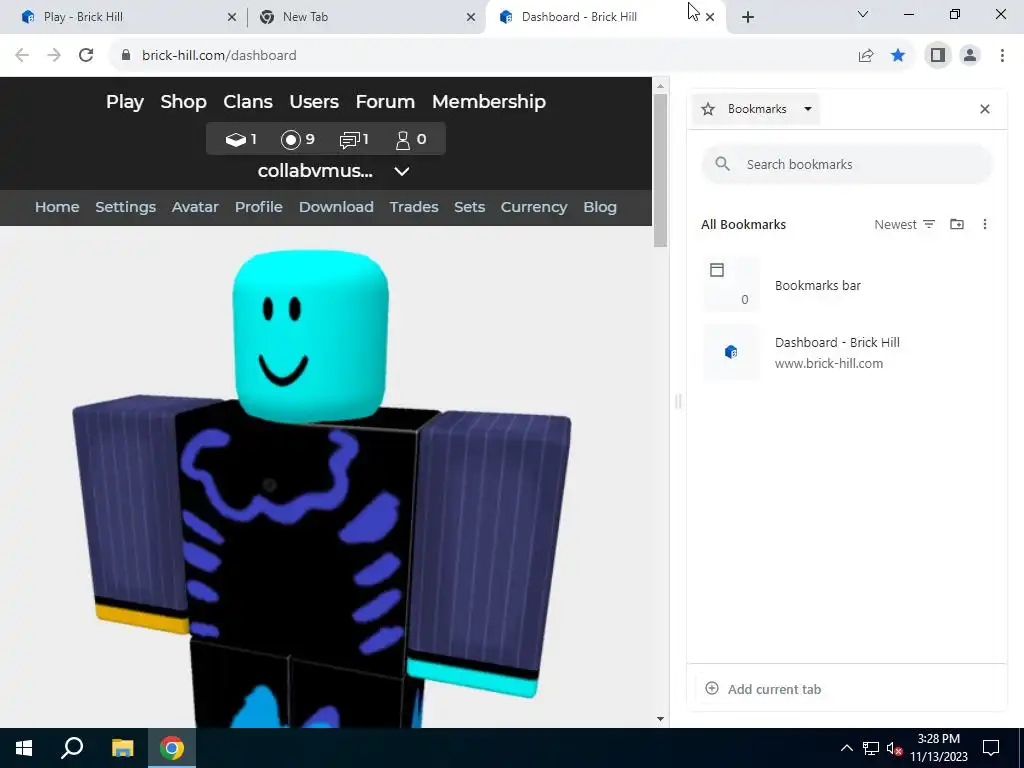Open Currency in the subnavigation
This screenshot has width=1024, height=768.
[x=534, y=207]
